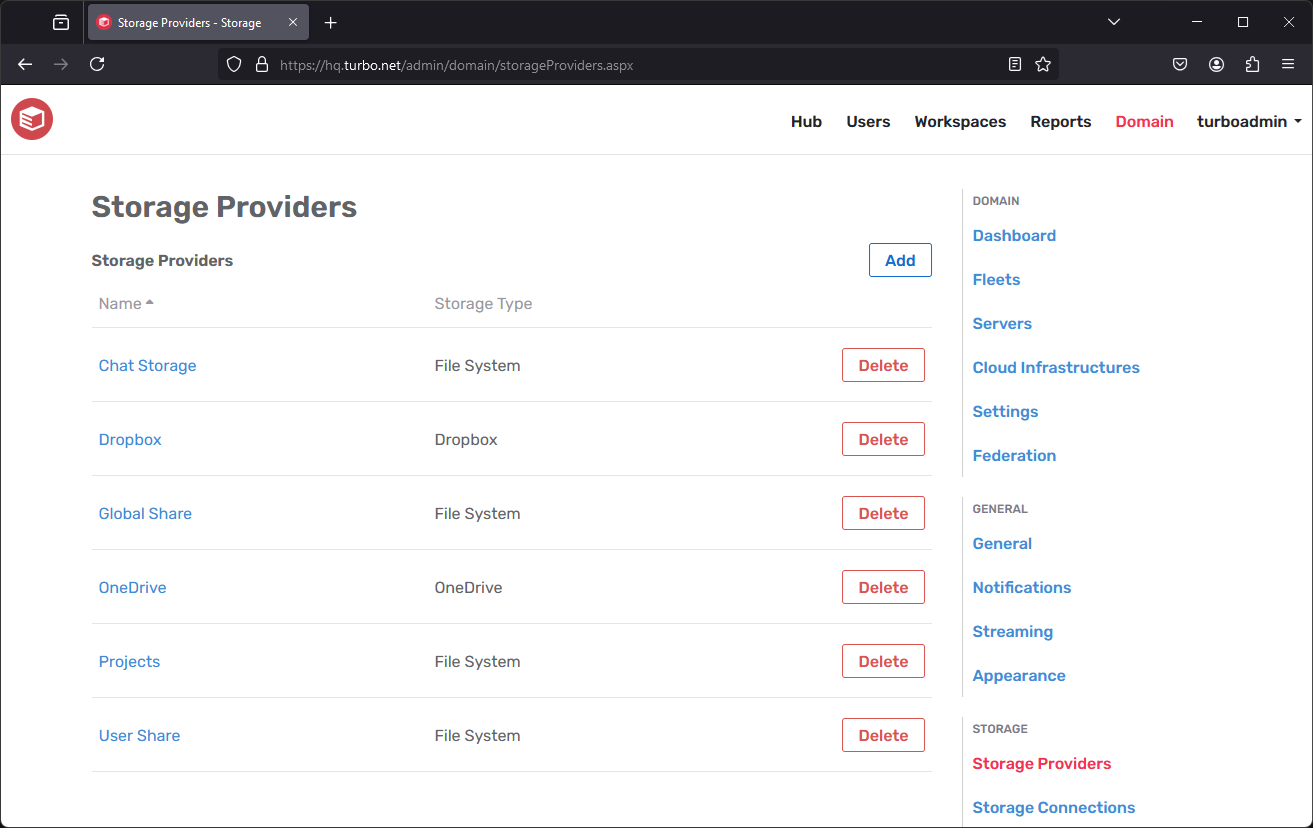Open the browser extensions puzzle icon
1313x828 pixels.
coord(1252,64)
